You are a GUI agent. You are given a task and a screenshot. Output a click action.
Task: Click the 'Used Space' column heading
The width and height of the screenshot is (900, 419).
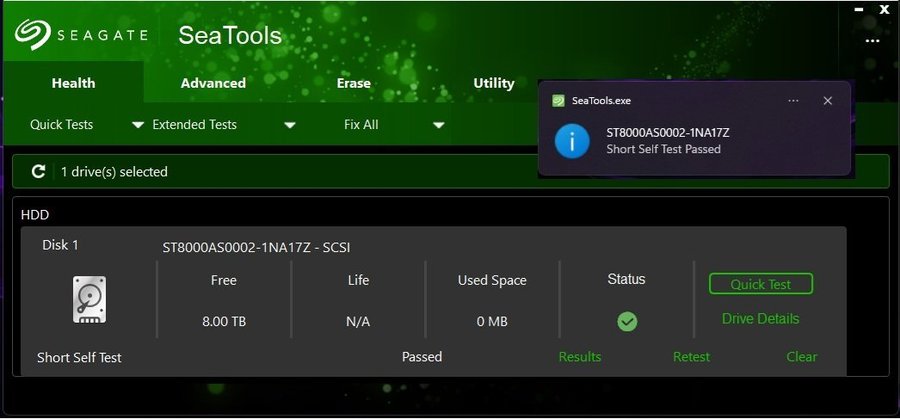(492, 280)
